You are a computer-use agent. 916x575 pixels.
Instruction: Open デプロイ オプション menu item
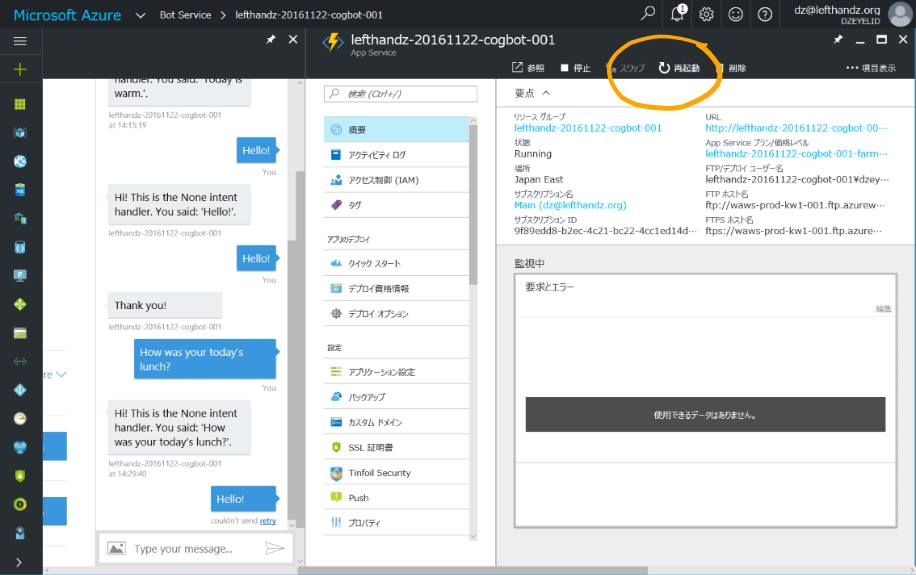pos(396,314)
